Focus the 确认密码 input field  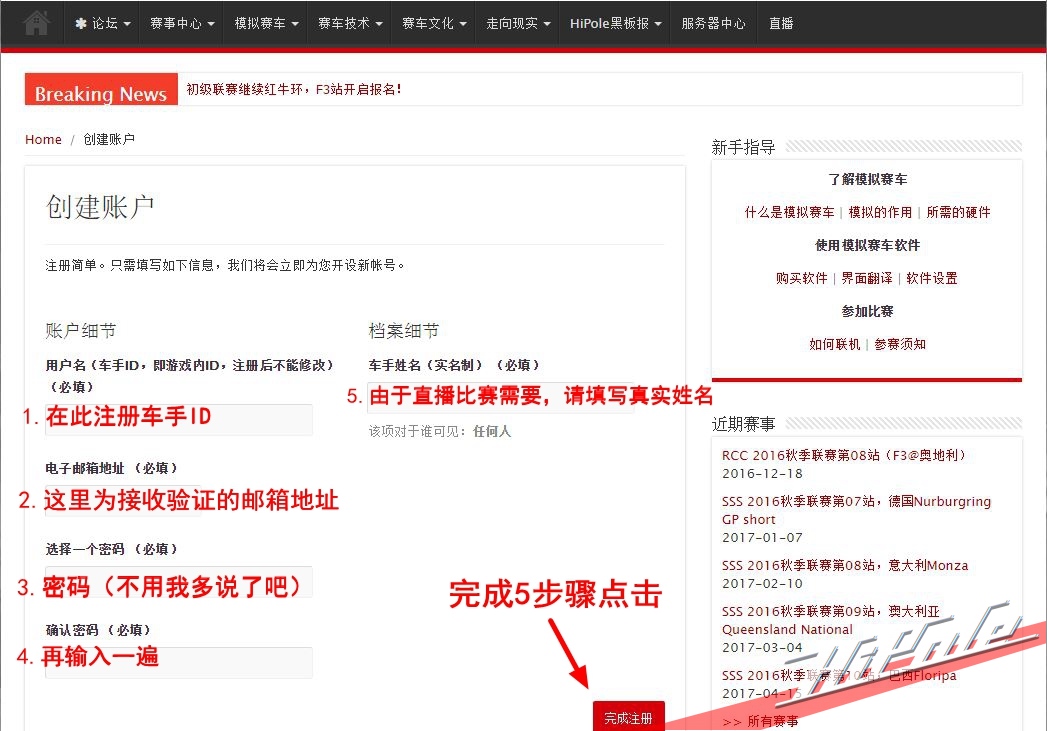click(178, 662)
